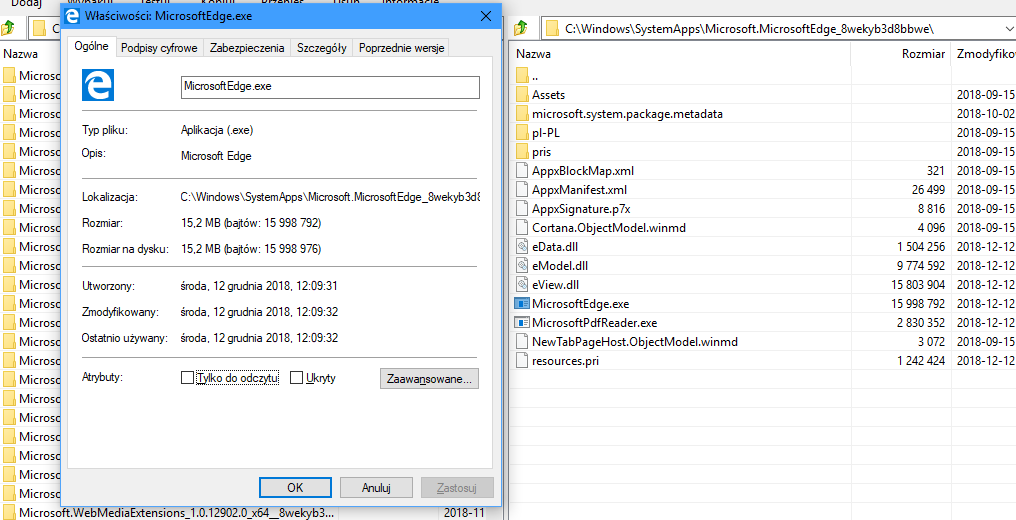Screen dimensions: 1016x520
Task: Select the AppxManifest.xml file icon
Action: (x=522, y=190)
